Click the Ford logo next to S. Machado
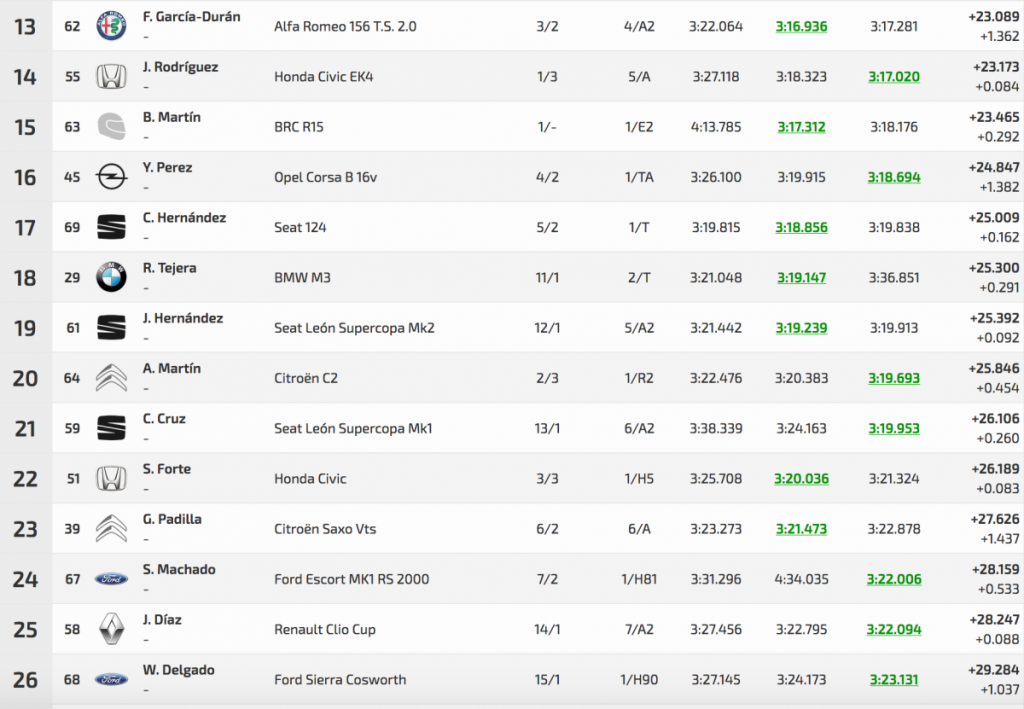The width and height of the screenshot is (1024, 709). [x=111, y=579]
